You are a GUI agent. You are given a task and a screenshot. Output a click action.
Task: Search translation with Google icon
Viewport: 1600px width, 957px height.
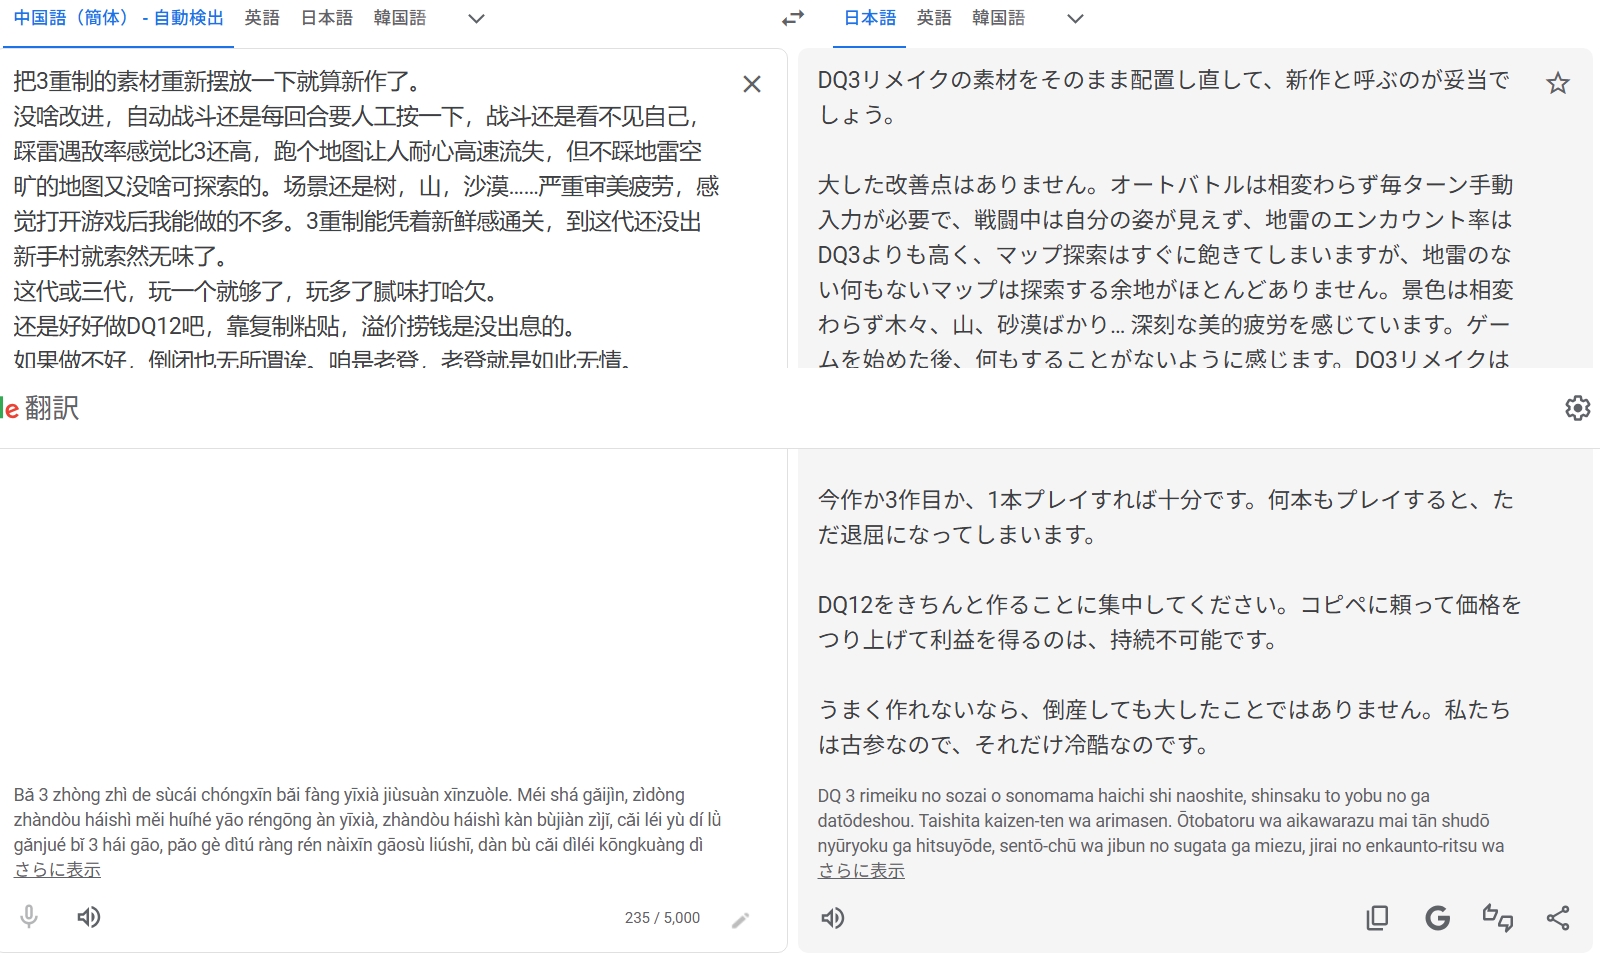coord(1437,918)
